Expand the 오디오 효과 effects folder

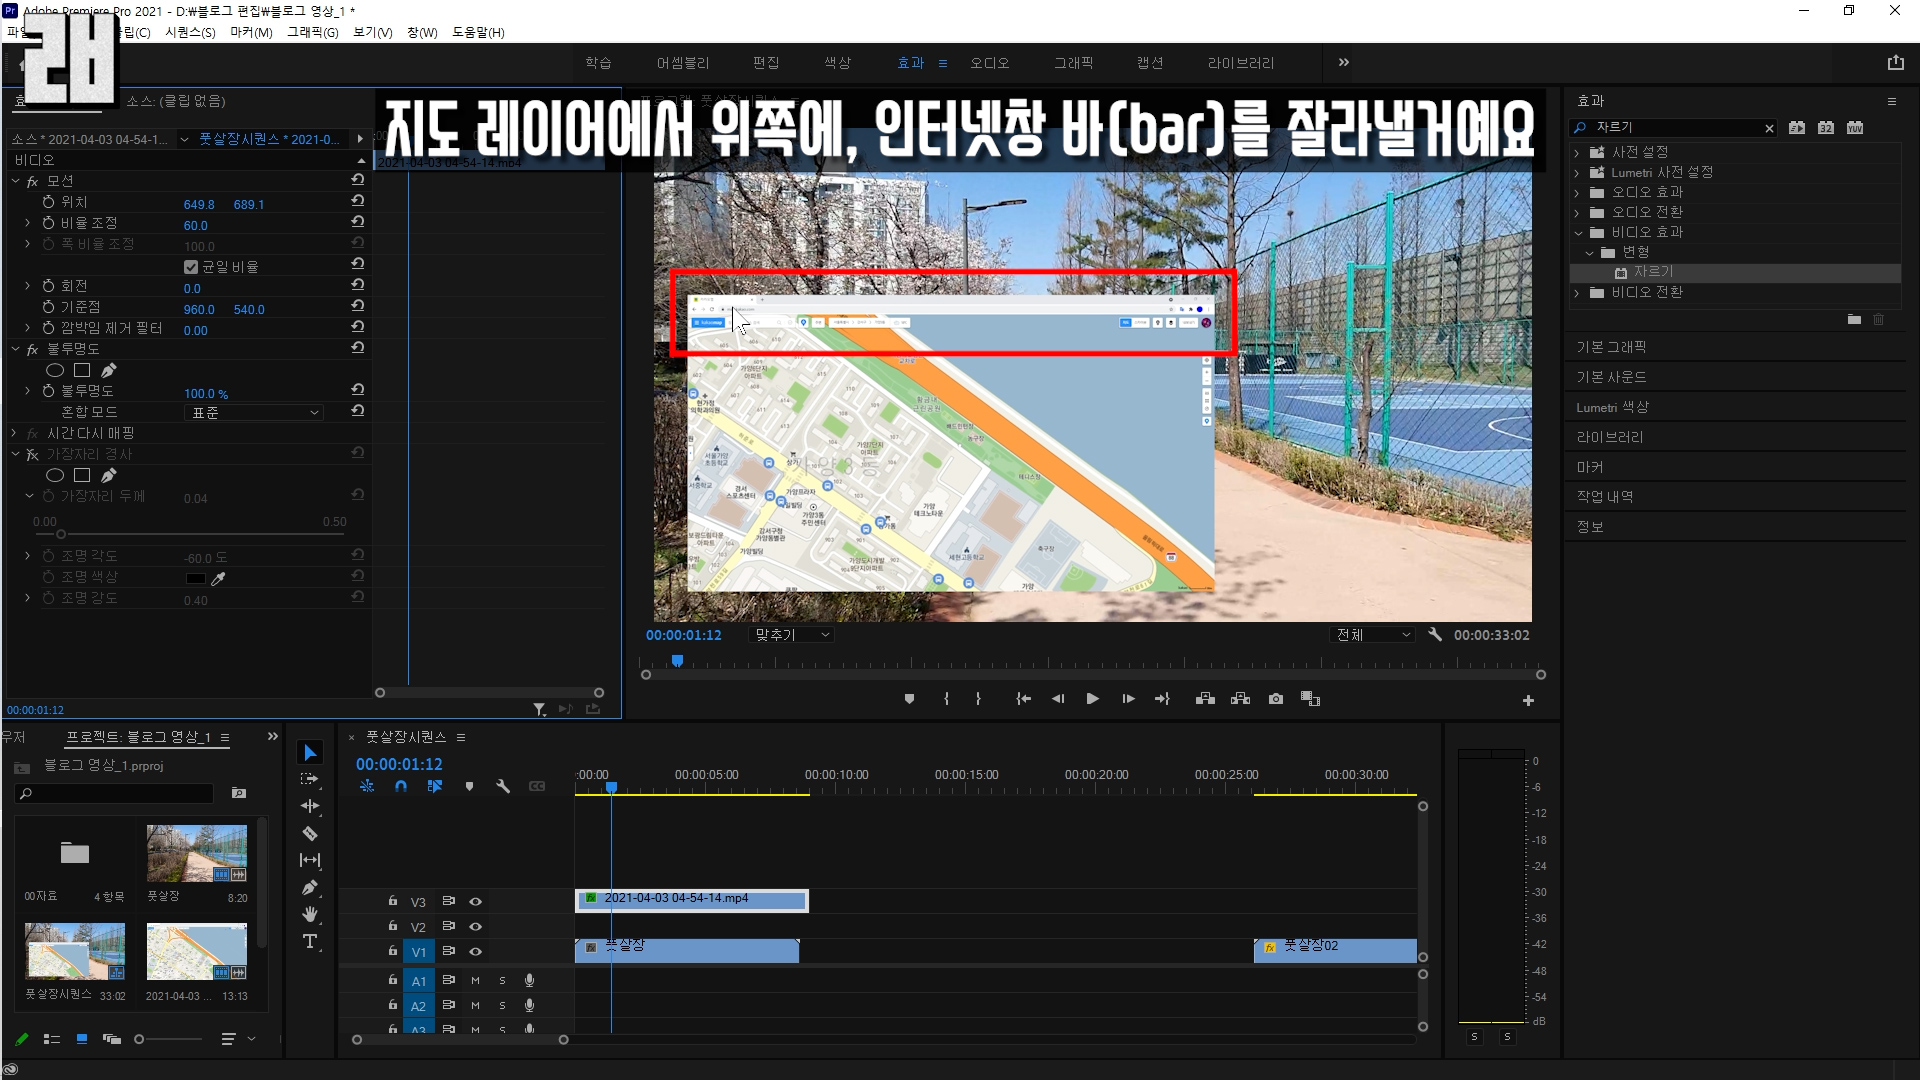[1577, 192]
